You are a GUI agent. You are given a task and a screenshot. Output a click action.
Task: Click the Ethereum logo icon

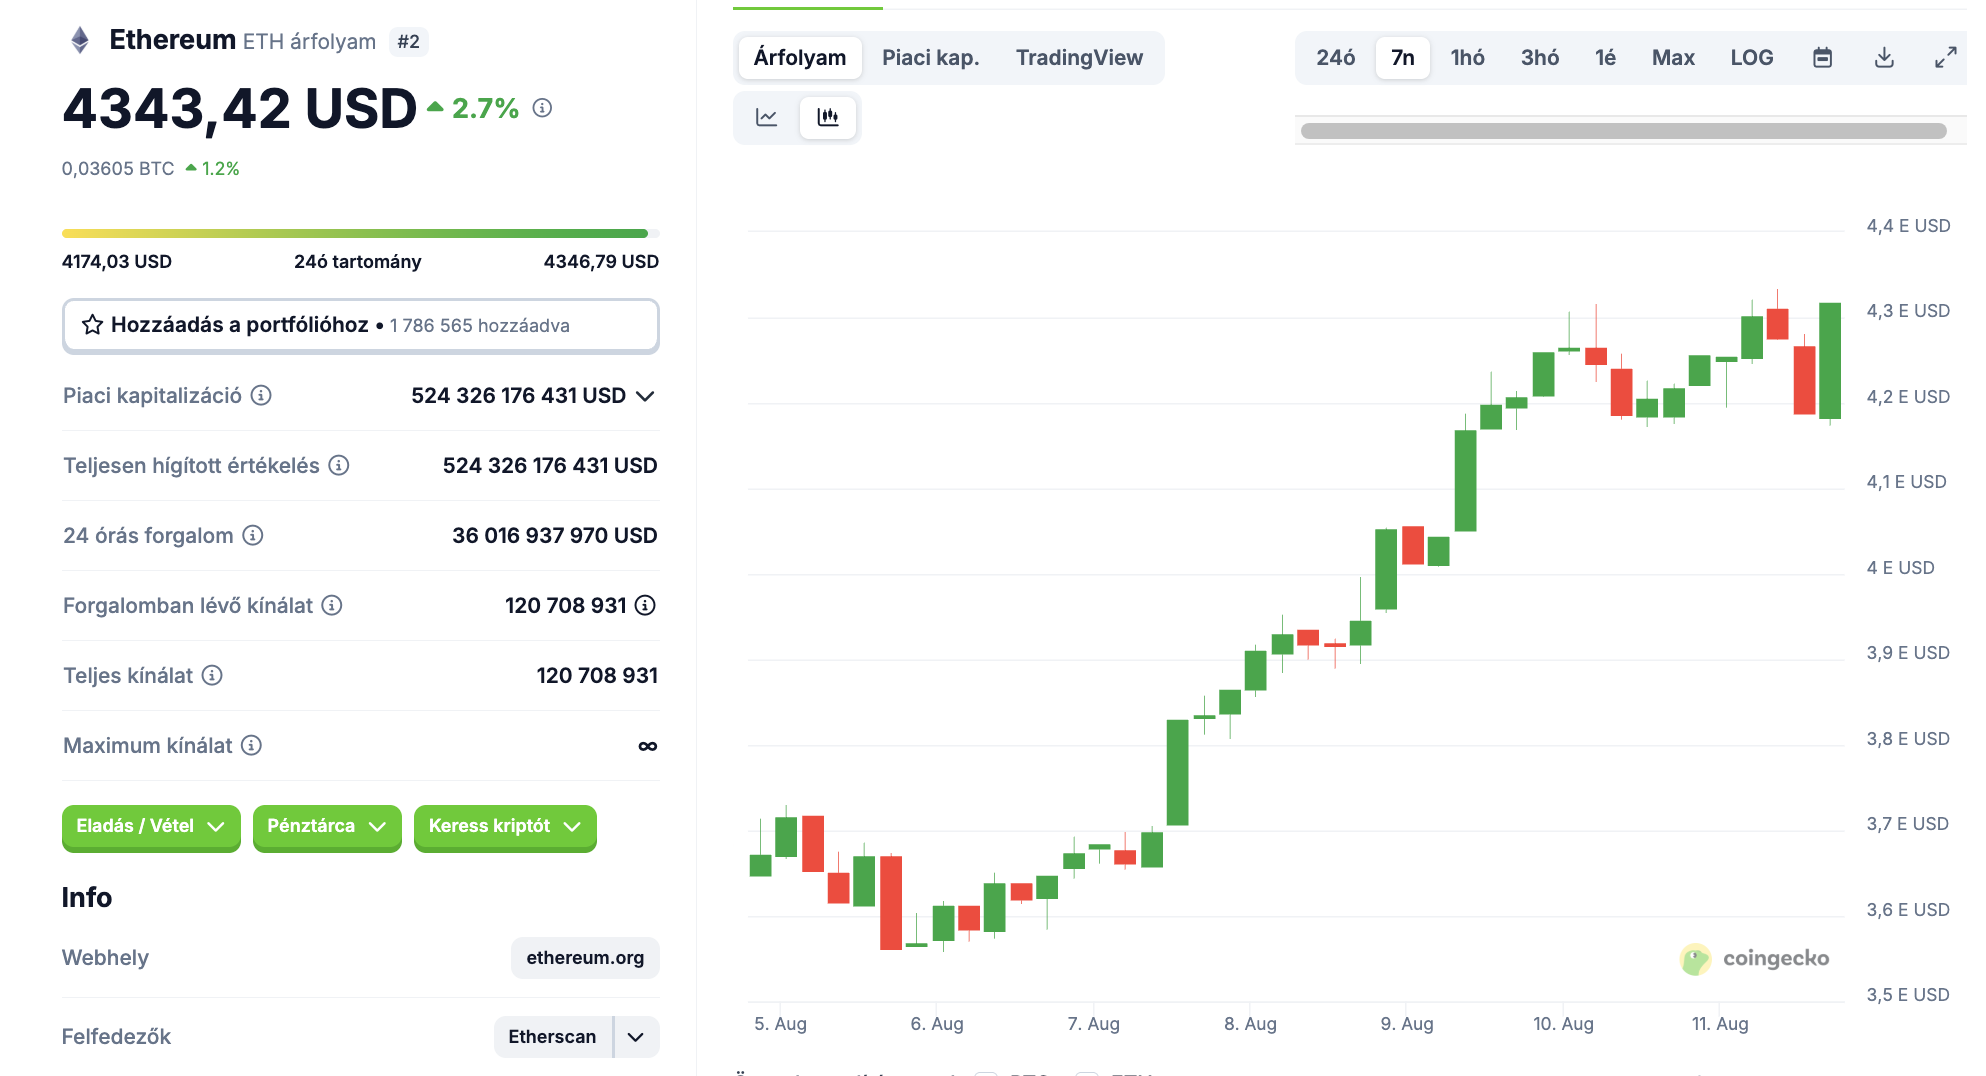(x=82, y=40)
